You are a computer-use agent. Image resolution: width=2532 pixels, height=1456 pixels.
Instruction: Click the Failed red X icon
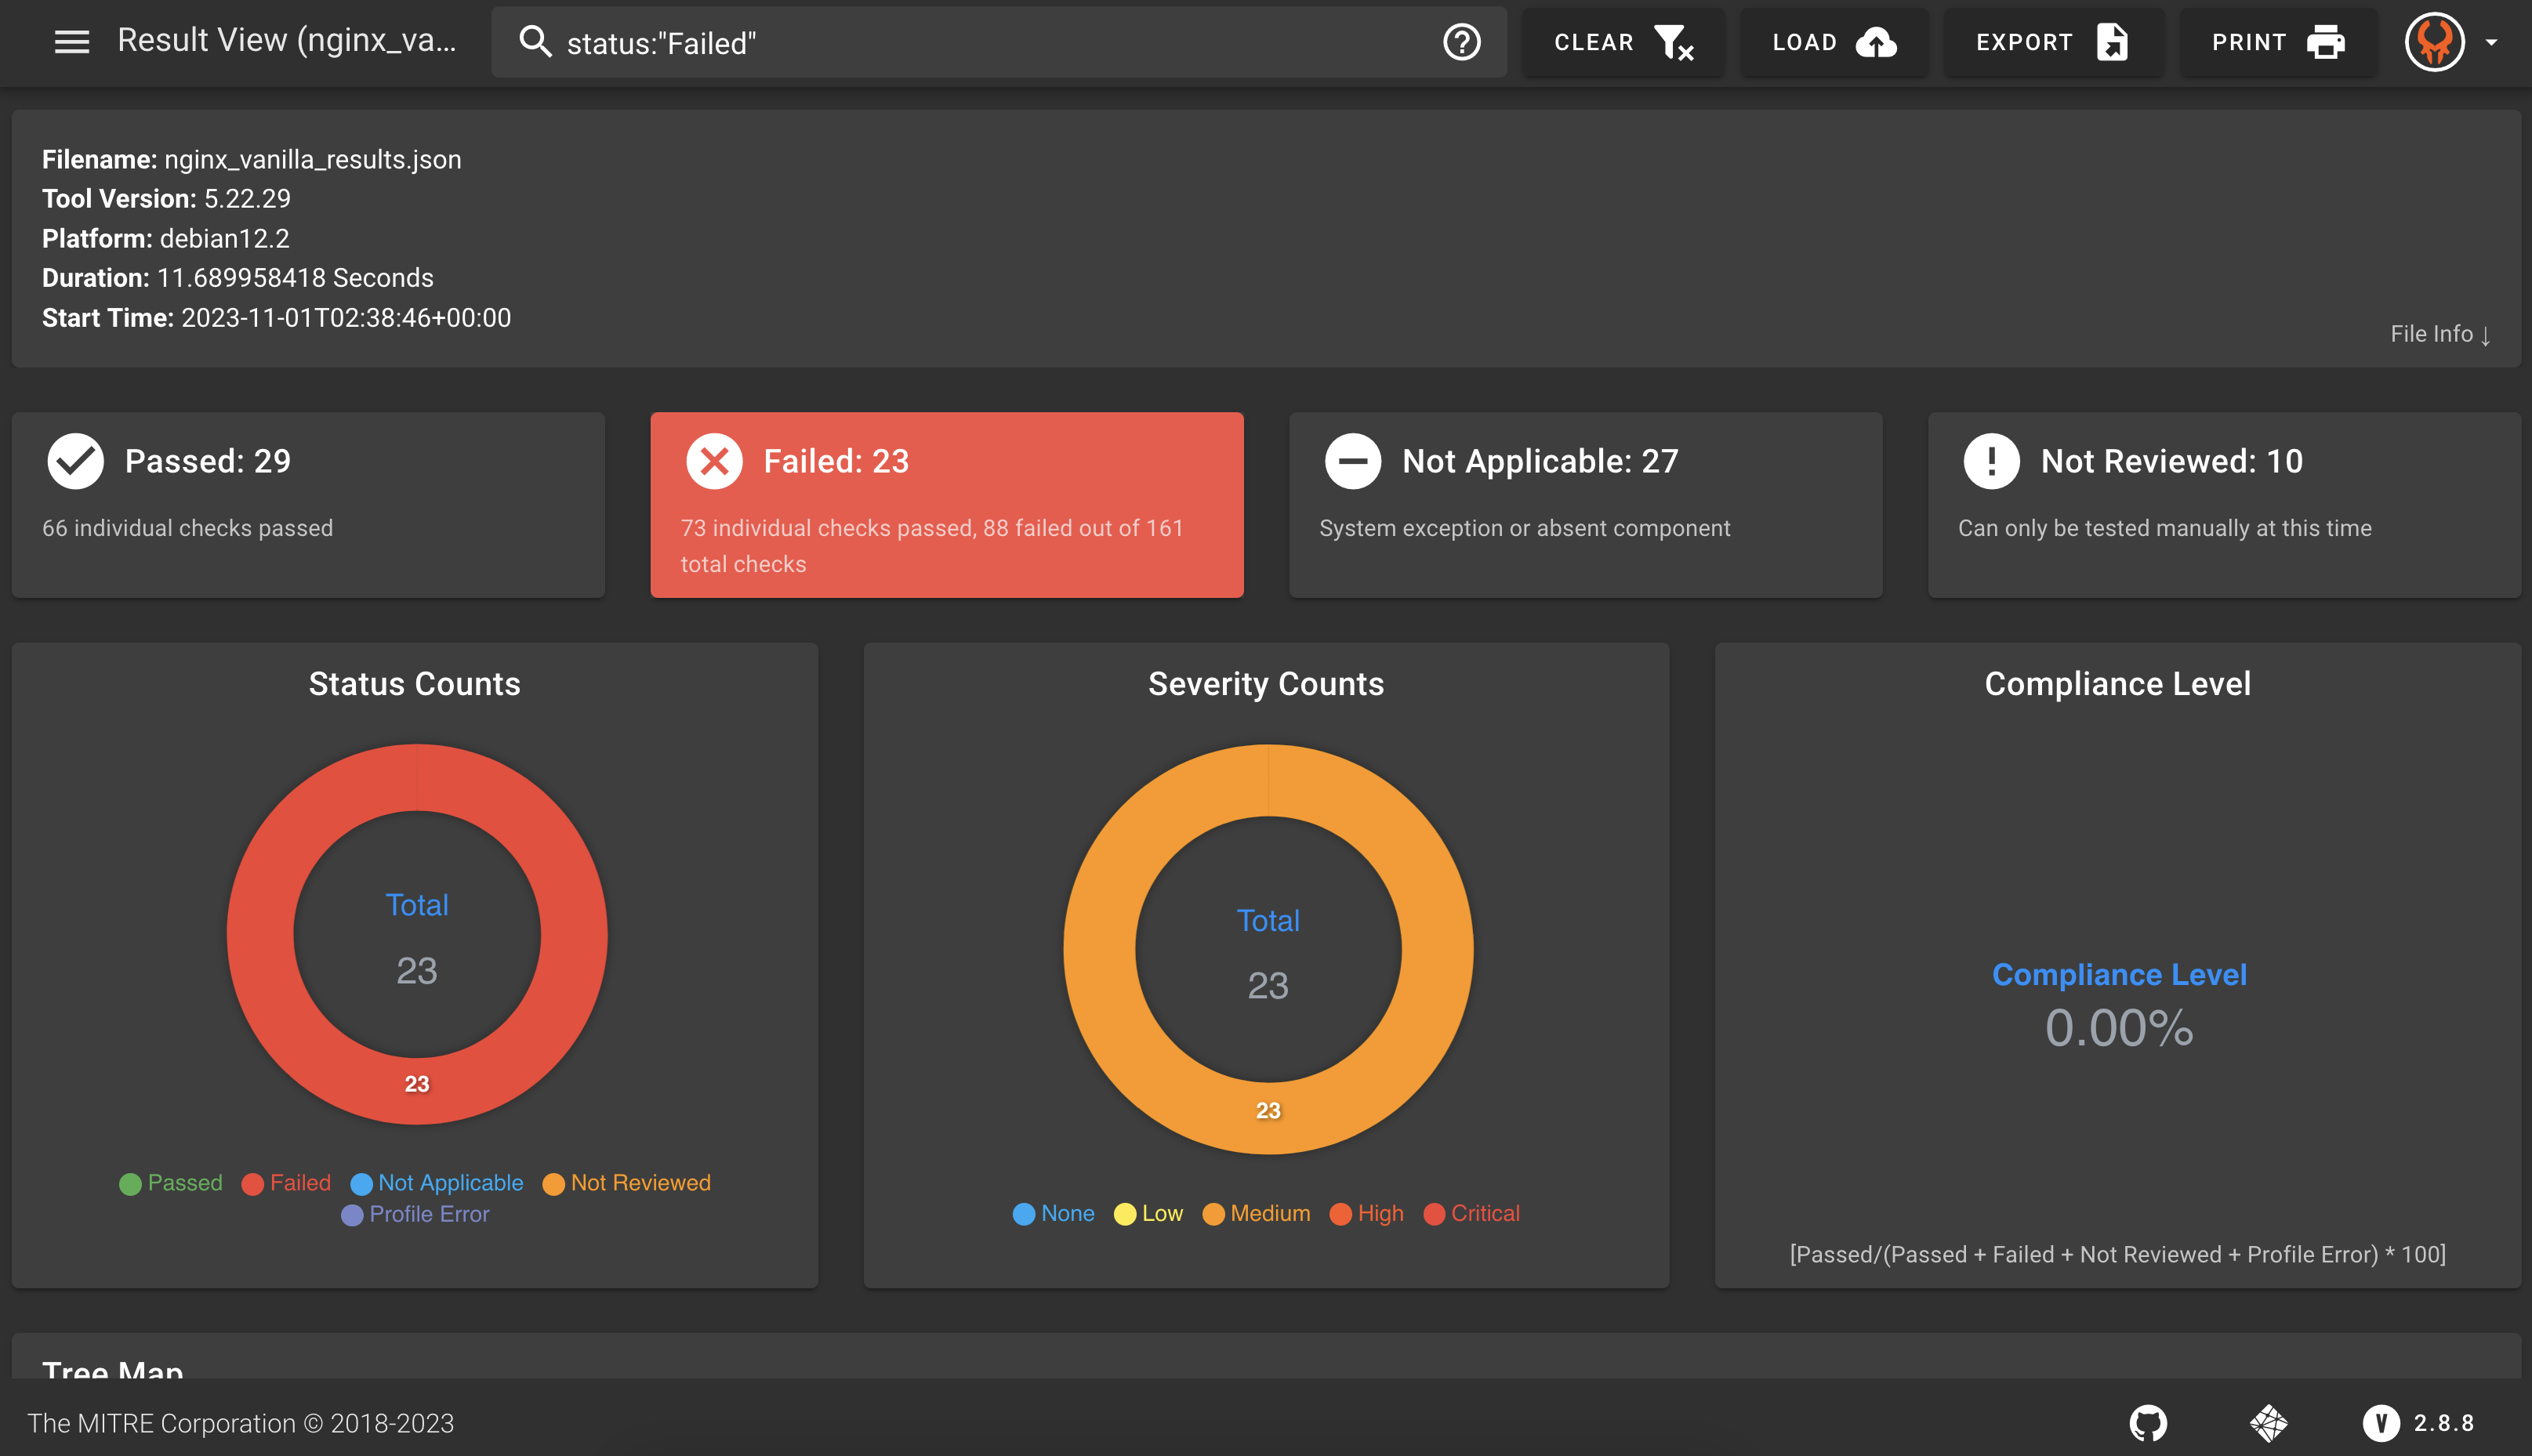coord(714,461)
